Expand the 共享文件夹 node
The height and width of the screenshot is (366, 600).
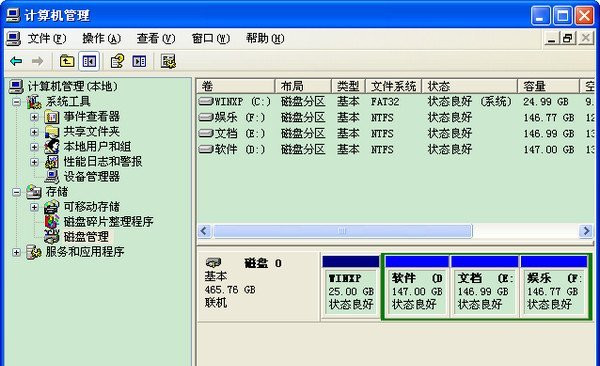coord(34,132)
